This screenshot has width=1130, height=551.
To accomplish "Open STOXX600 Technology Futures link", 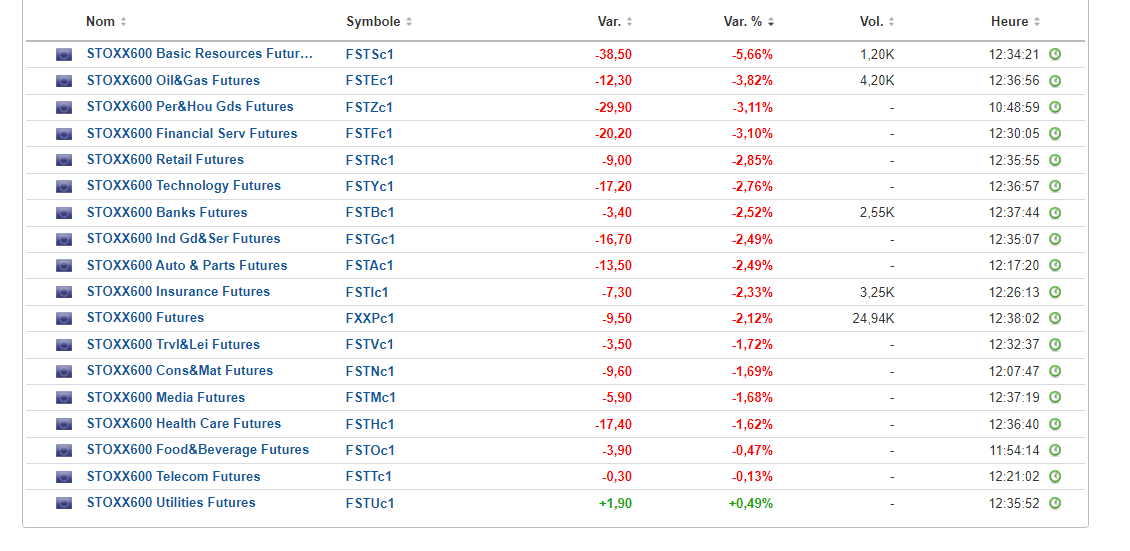I will pos(183,186).
